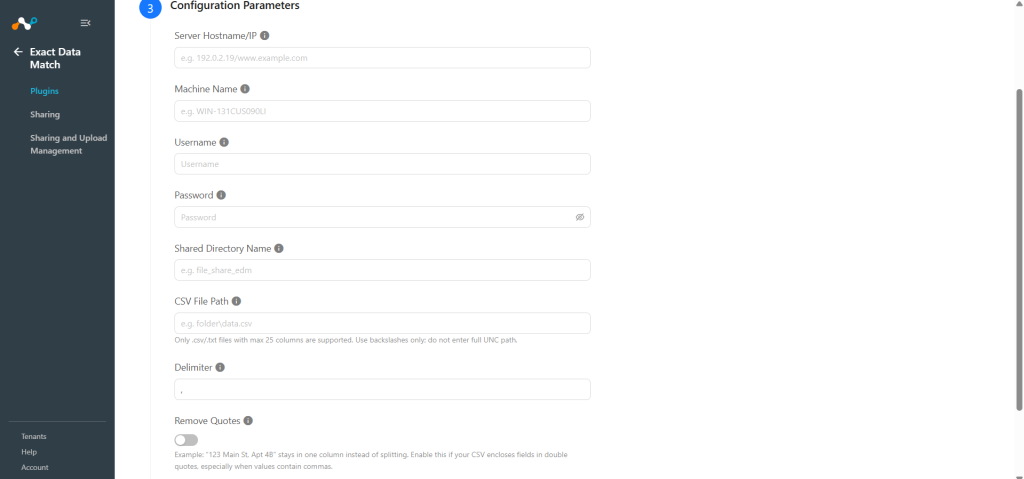Go back using Exact Data Match arrow
Screen dimensions: 1024x479
pos(18,52)
